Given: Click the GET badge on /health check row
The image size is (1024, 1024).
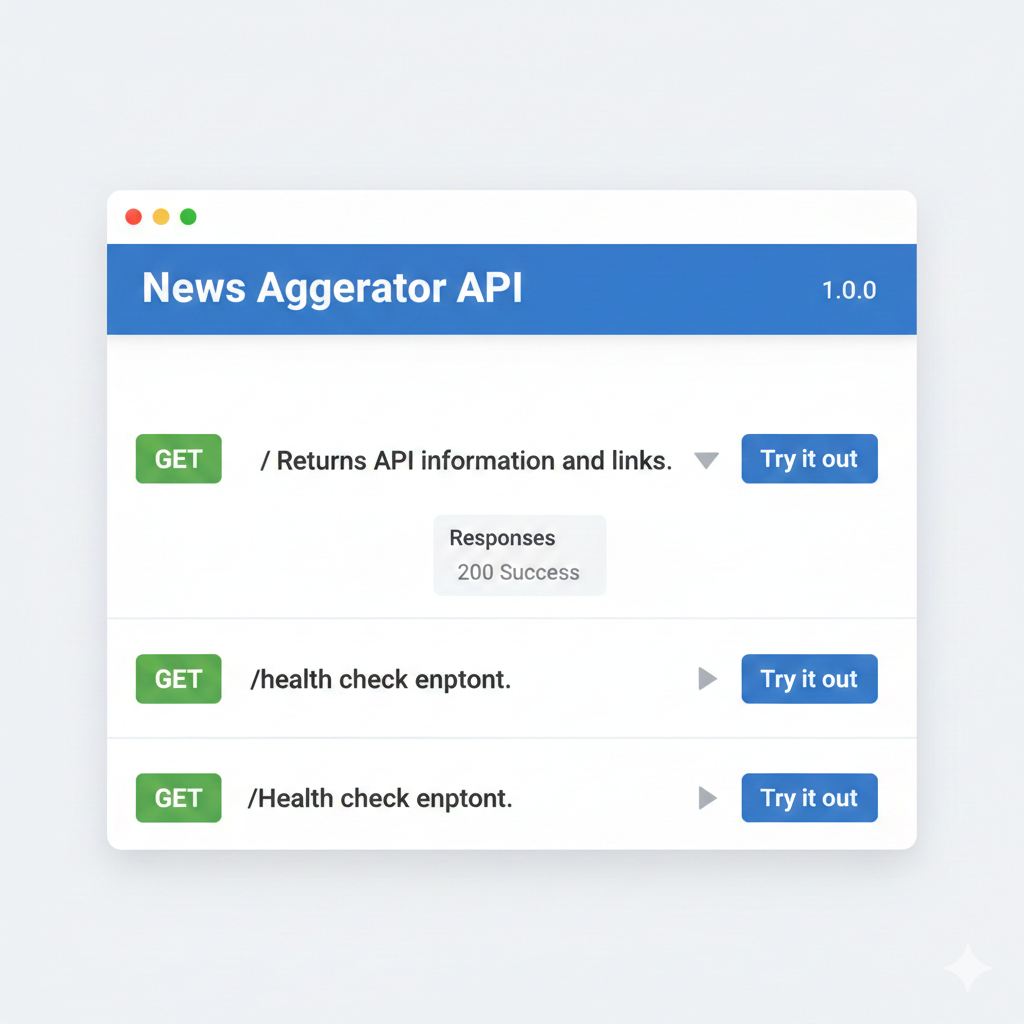Looking at the screenshot, I should (x=178, y=679).
